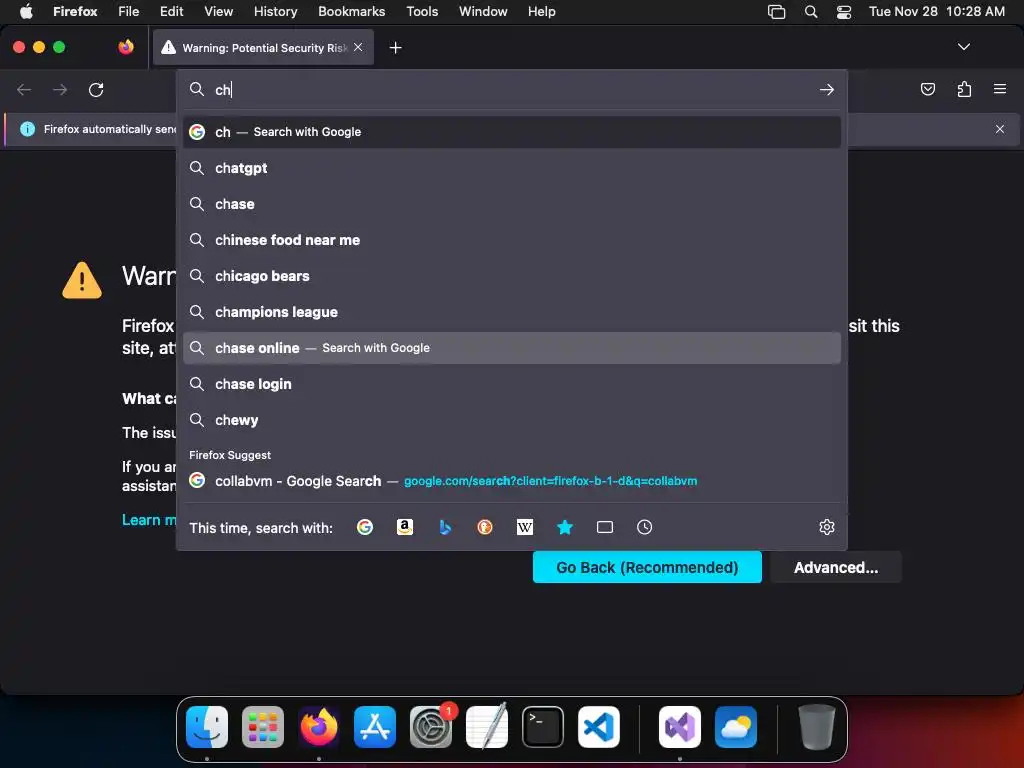
Task: Open Terminal from the dock
Action: point(543,727)
